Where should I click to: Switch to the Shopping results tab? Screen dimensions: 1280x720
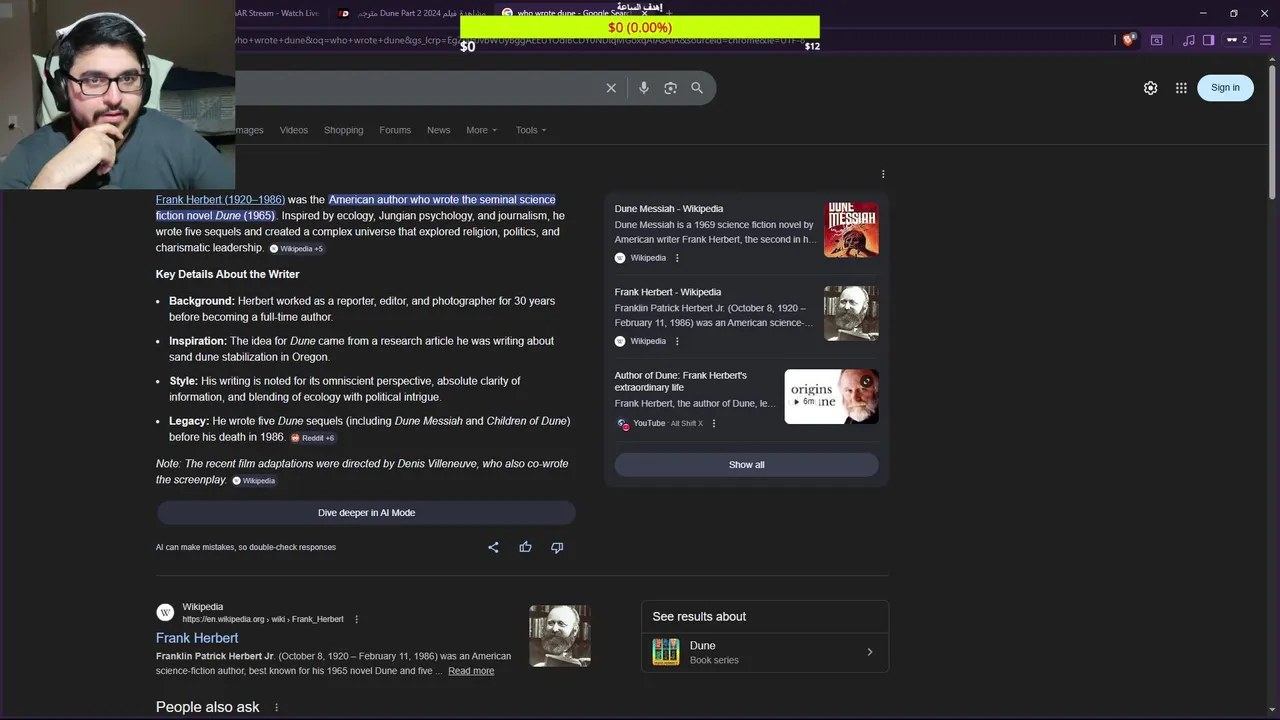pyautogui.click(x=343, y=130)
